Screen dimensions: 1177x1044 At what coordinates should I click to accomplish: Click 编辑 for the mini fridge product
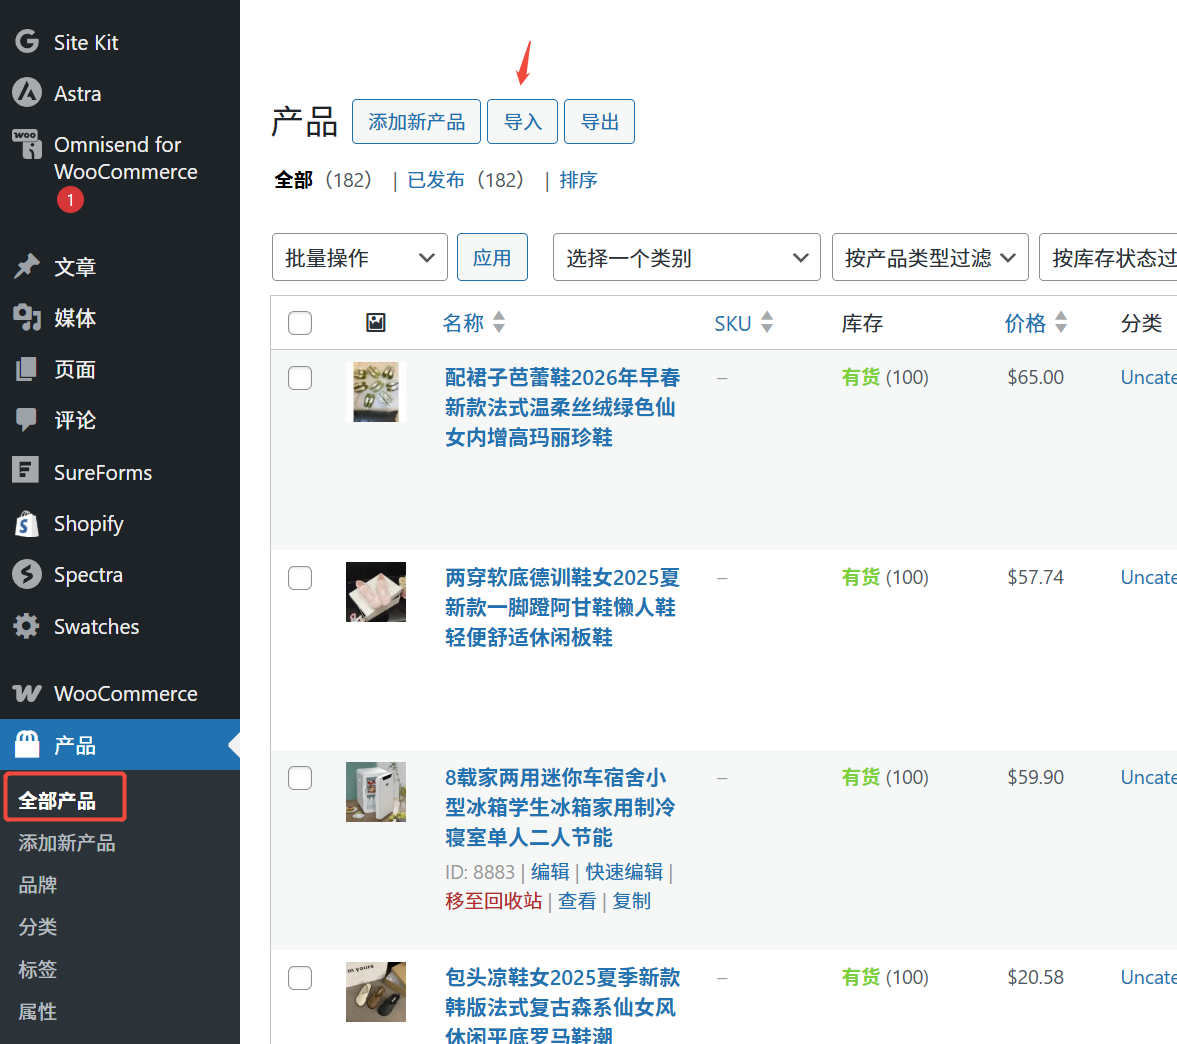[x=550, y=872]
